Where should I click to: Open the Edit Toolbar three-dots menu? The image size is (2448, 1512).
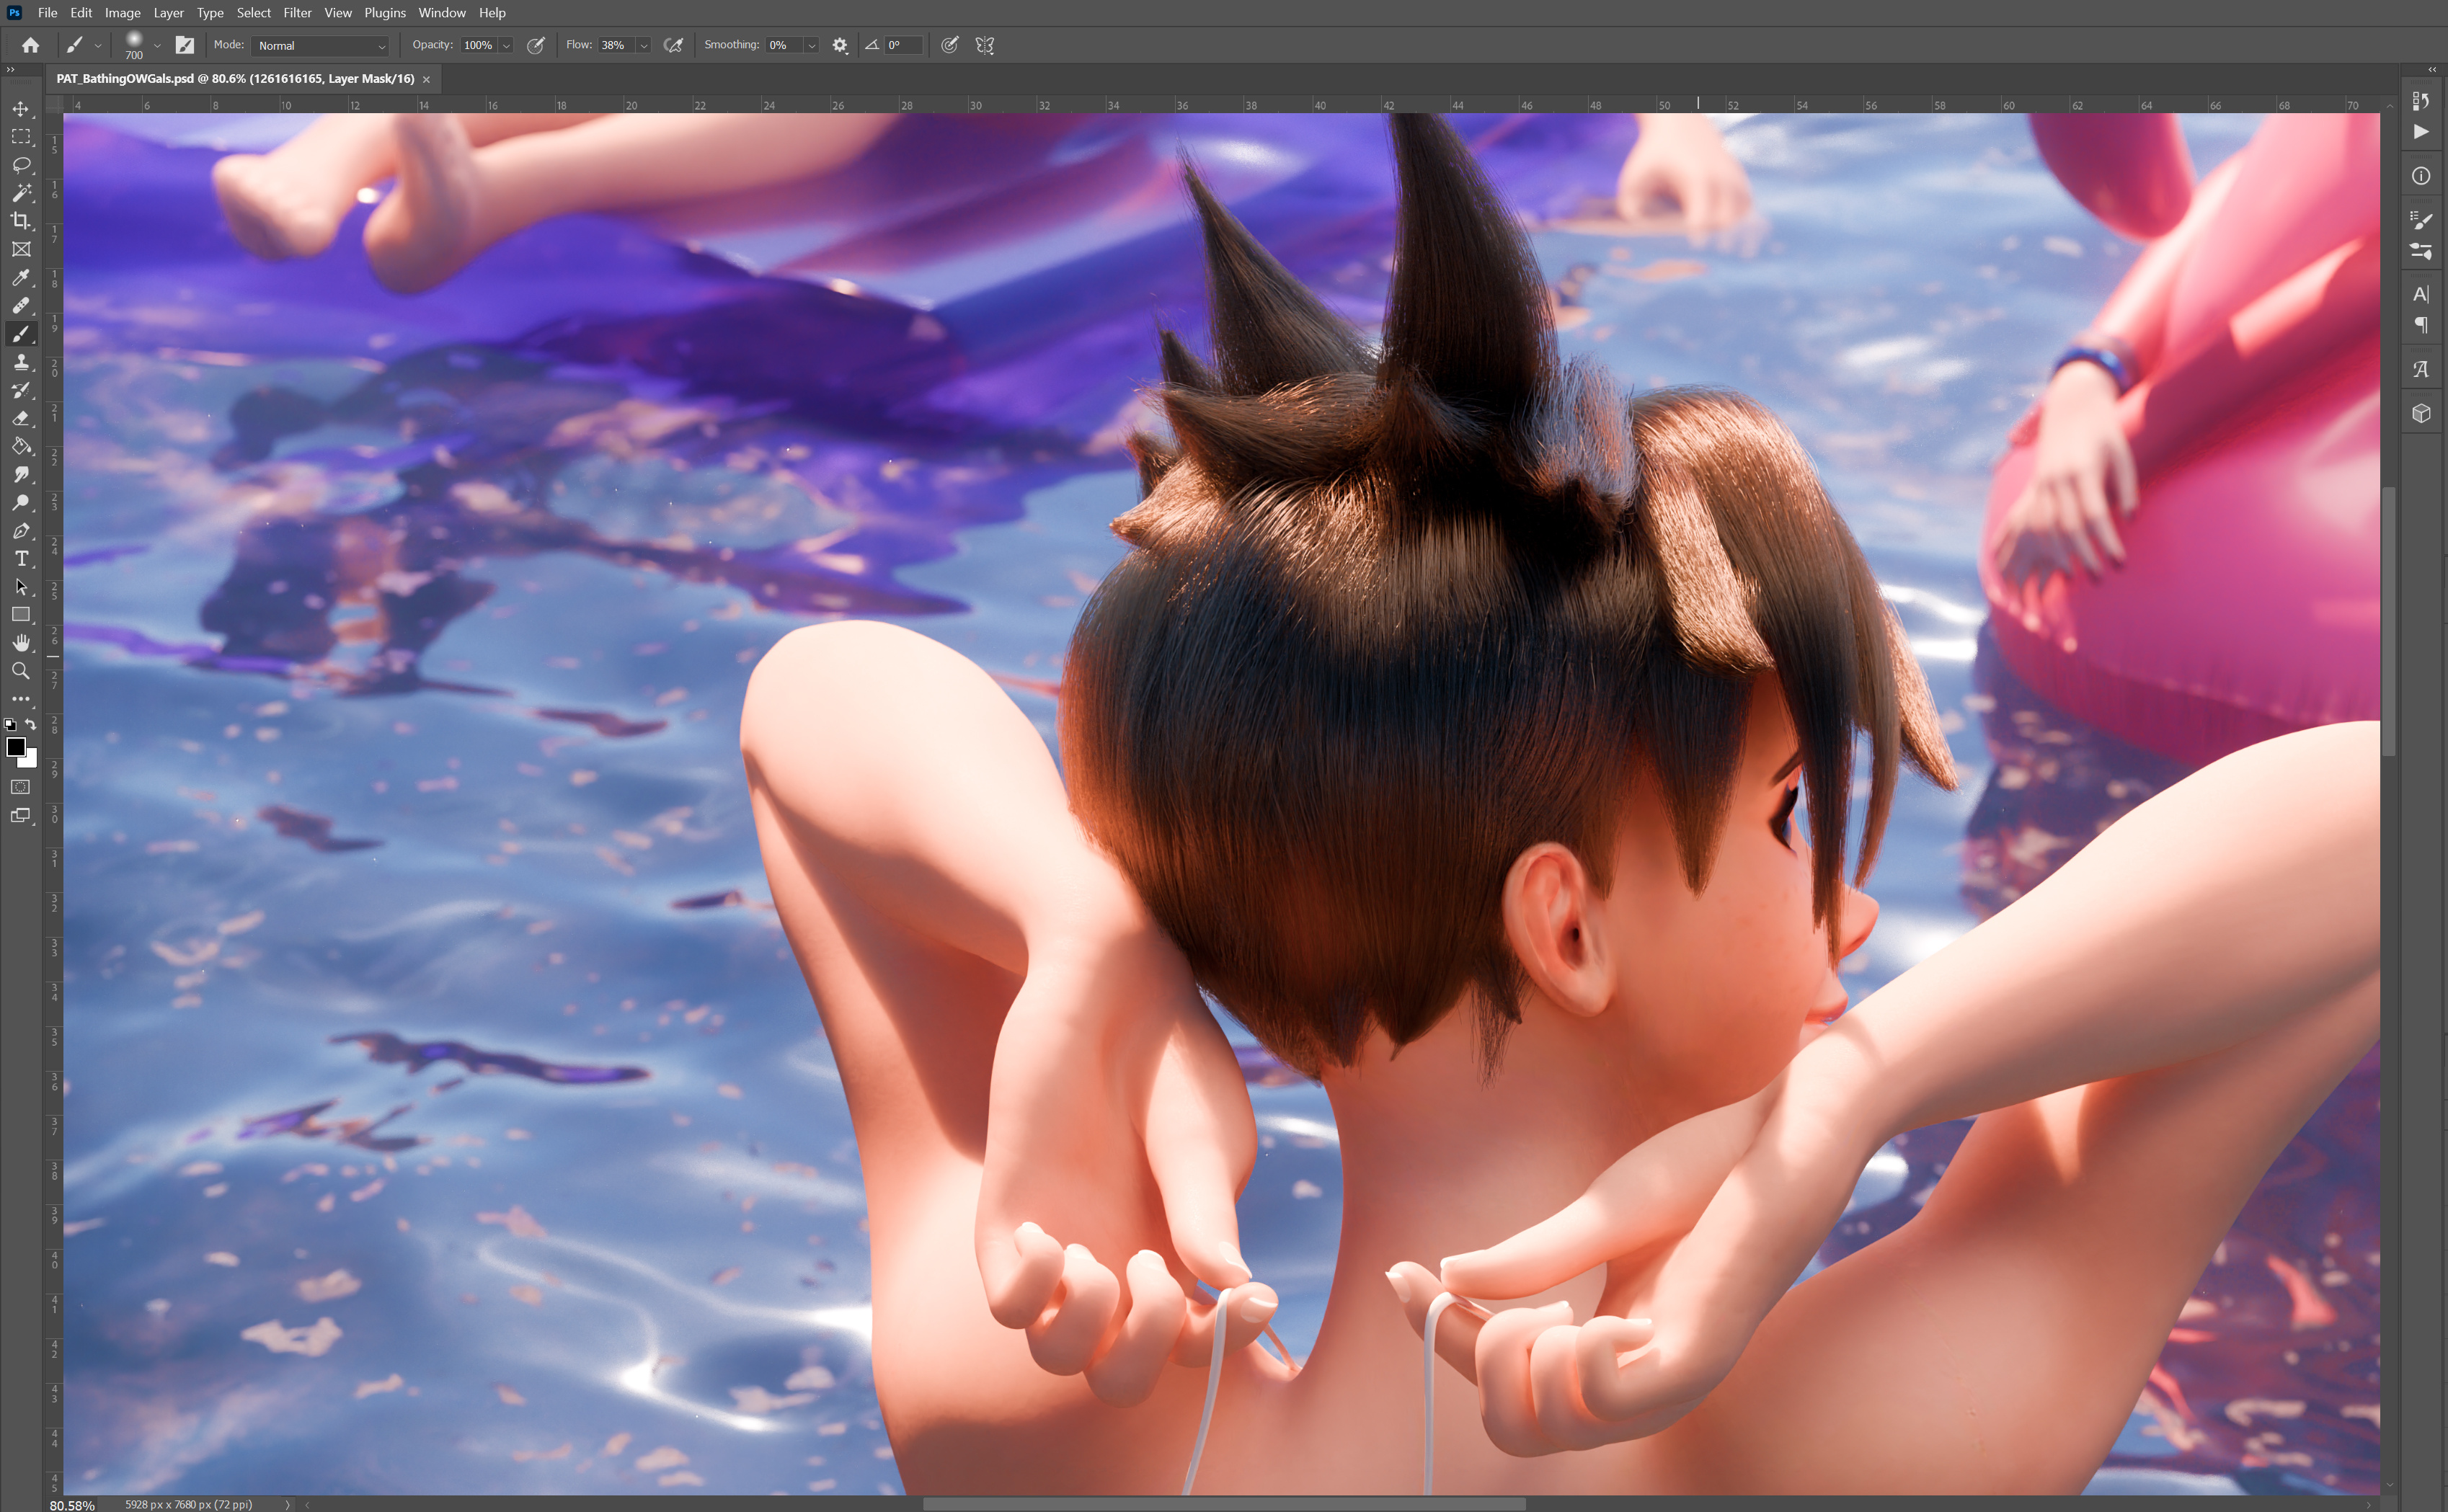21,699
